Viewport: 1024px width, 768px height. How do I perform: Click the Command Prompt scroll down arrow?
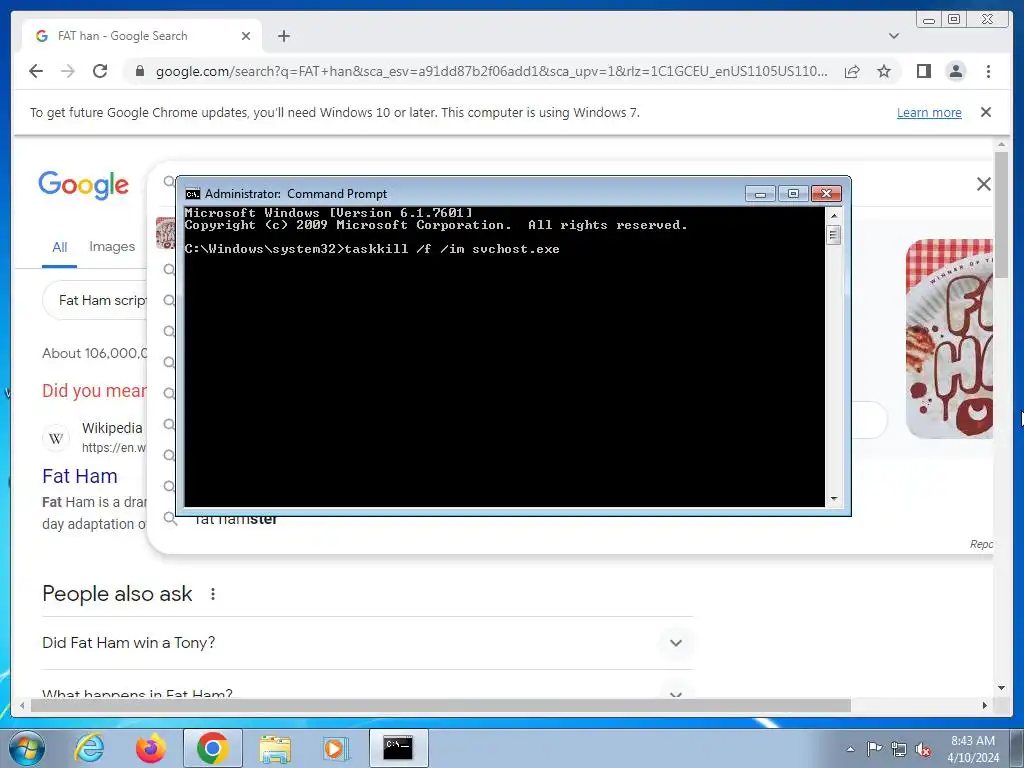[x=833, y=499]
